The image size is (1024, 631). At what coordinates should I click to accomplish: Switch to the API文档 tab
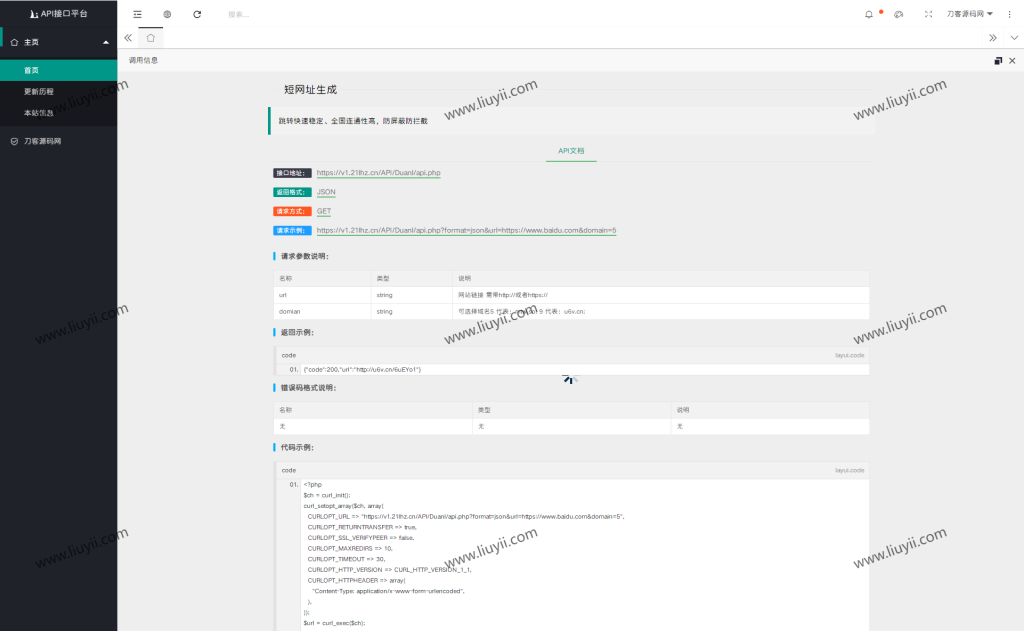click(x=571, y=151)
